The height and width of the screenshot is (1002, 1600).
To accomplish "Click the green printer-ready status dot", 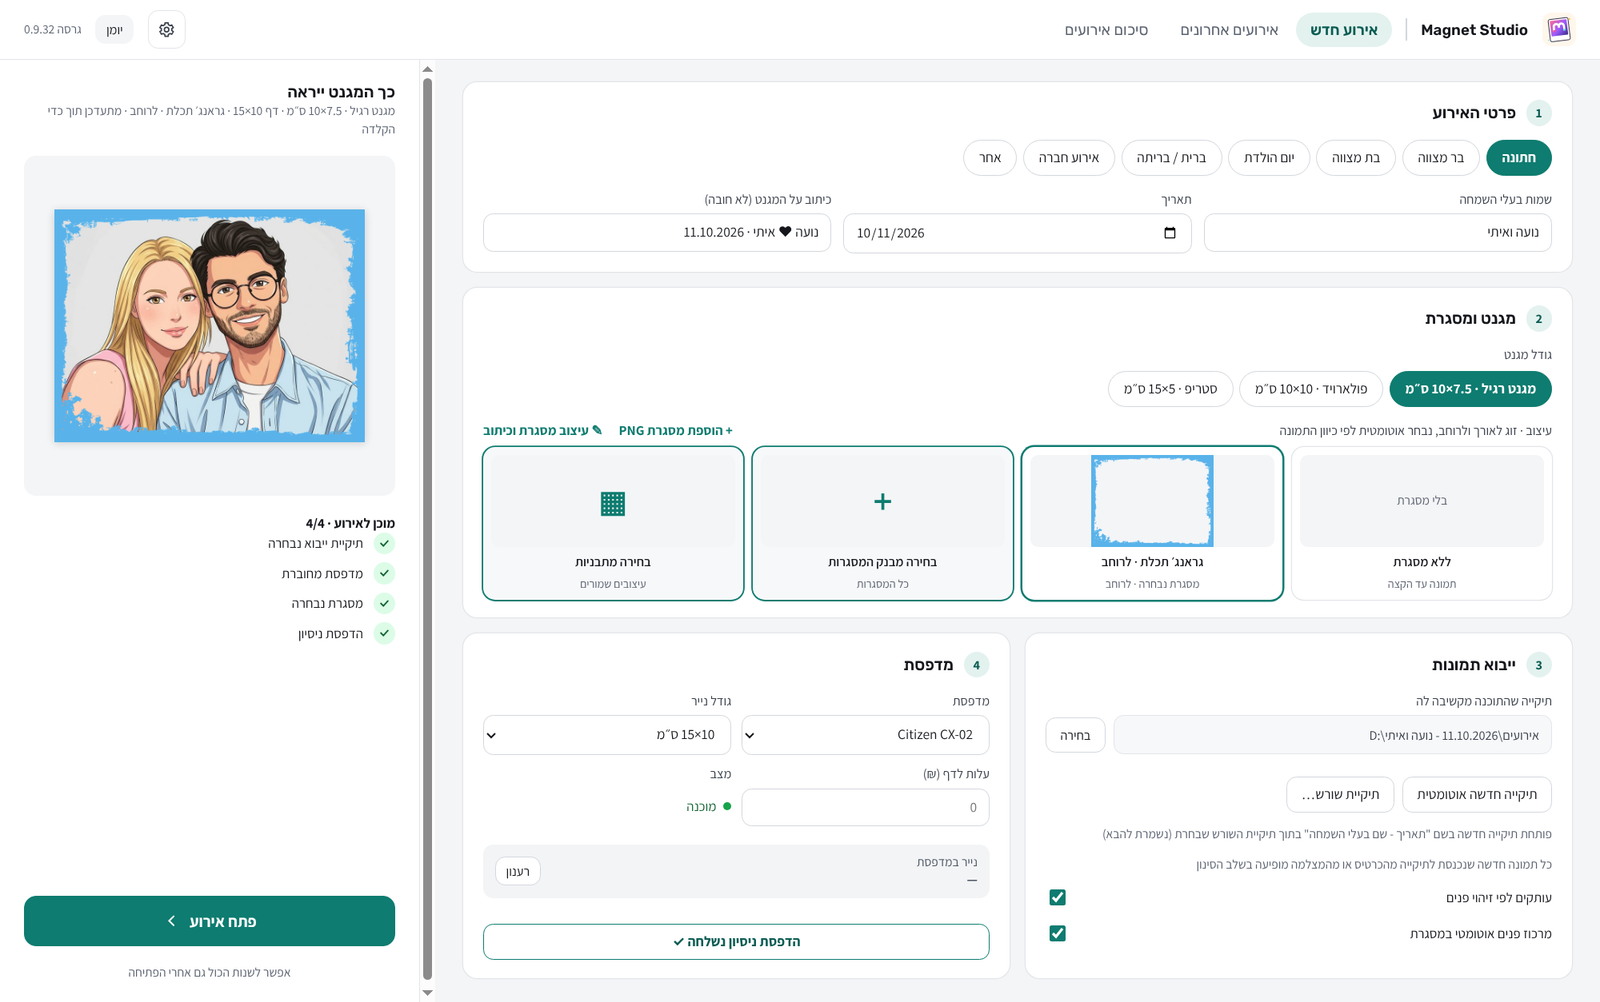I will click(x=727, y=806).
